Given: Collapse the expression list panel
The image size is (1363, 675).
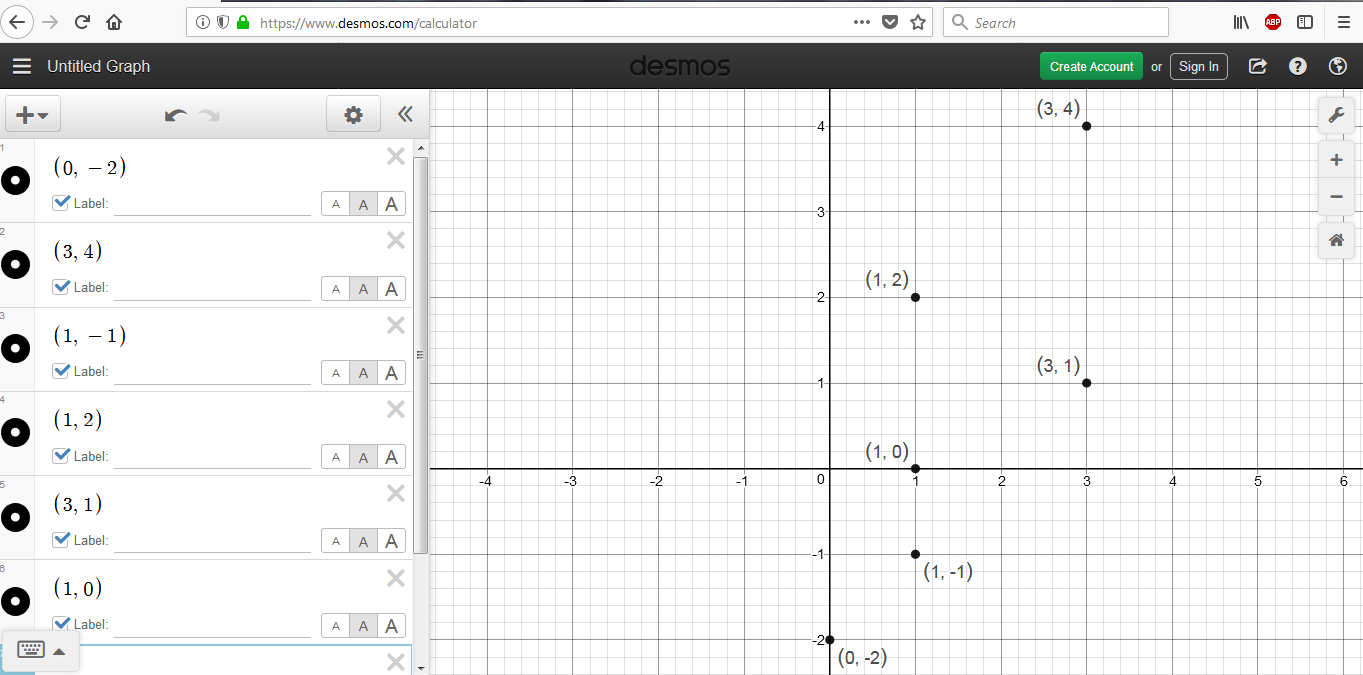Looking at the screenshot, I should (405, 114).
